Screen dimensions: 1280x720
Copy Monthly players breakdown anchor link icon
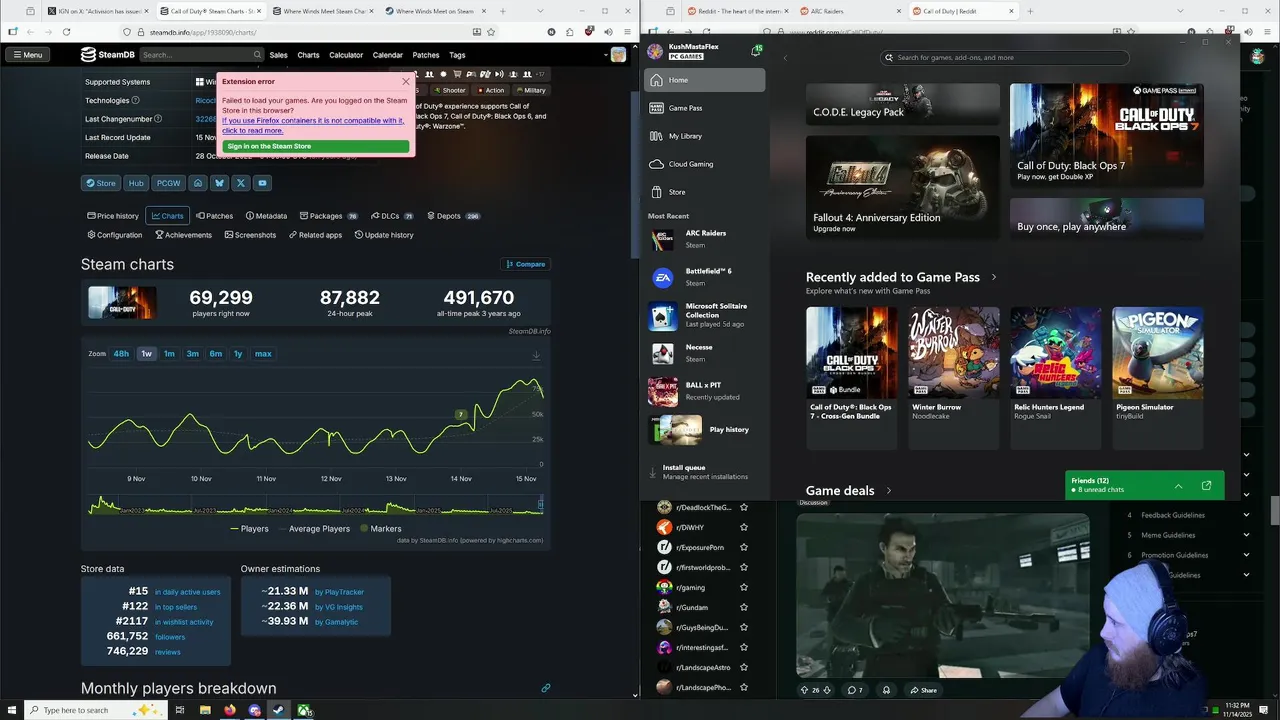(546, 688)
